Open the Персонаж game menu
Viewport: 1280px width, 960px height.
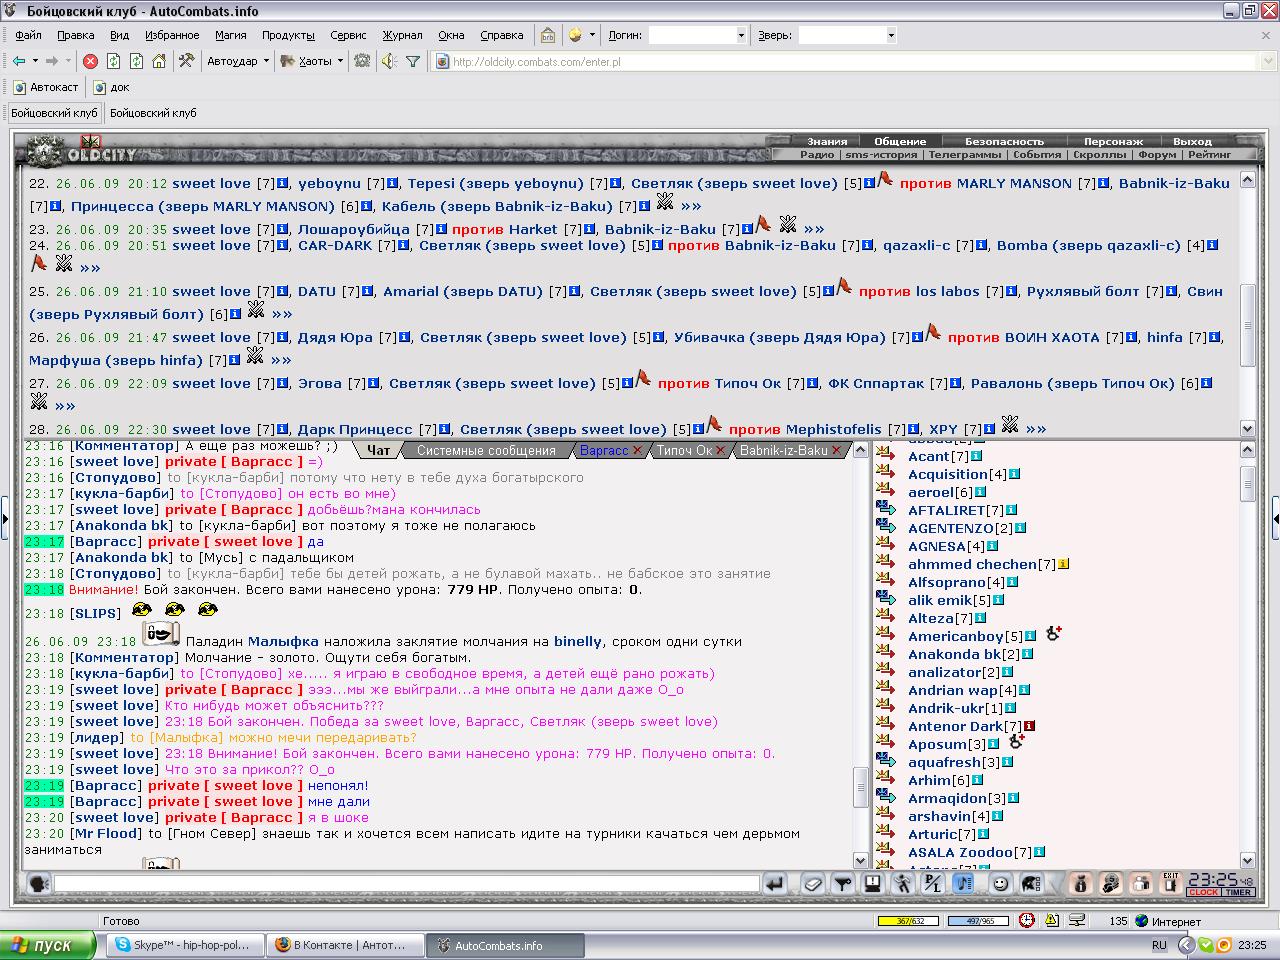[x=1113, y=142]
